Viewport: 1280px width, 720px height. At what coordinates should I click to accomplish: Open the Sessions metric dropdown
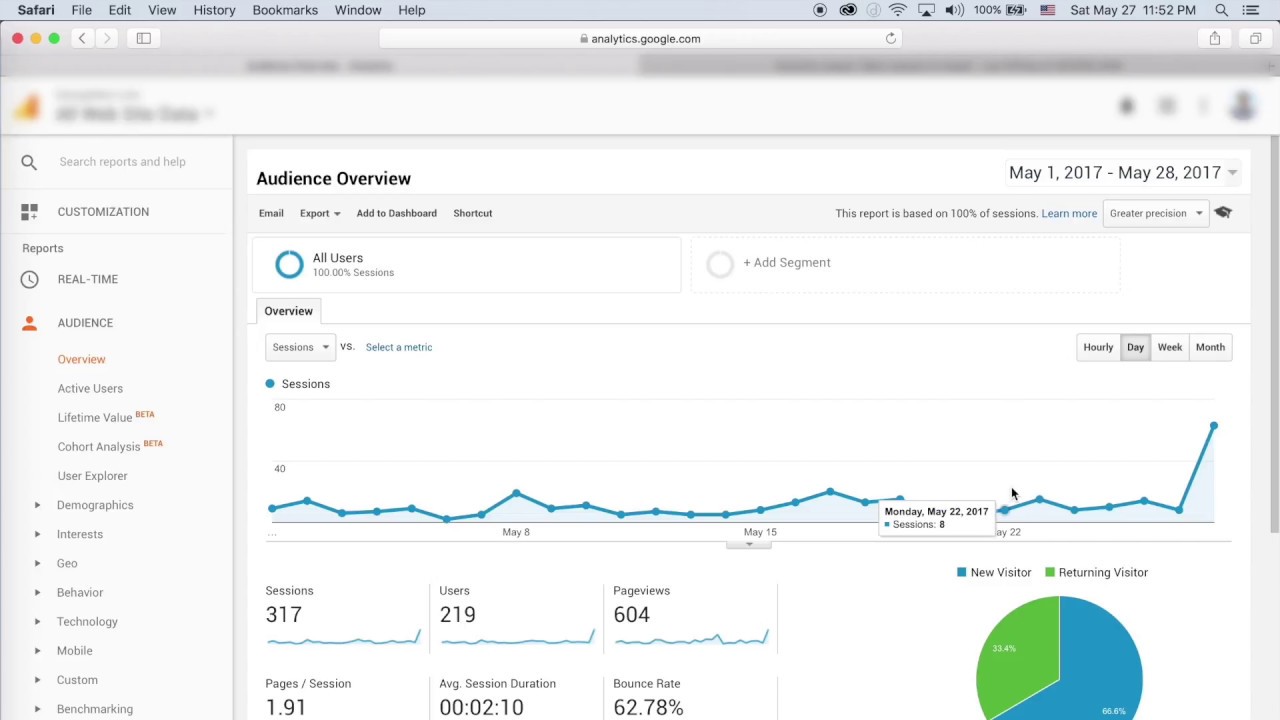[300, 347]
